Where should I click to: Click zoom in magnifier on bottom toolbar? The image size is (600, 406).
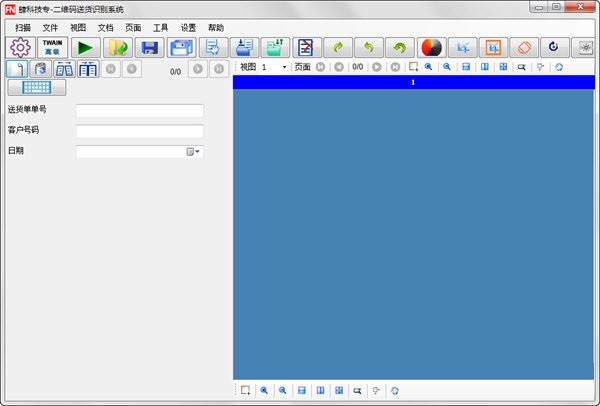tap(264, 390)
